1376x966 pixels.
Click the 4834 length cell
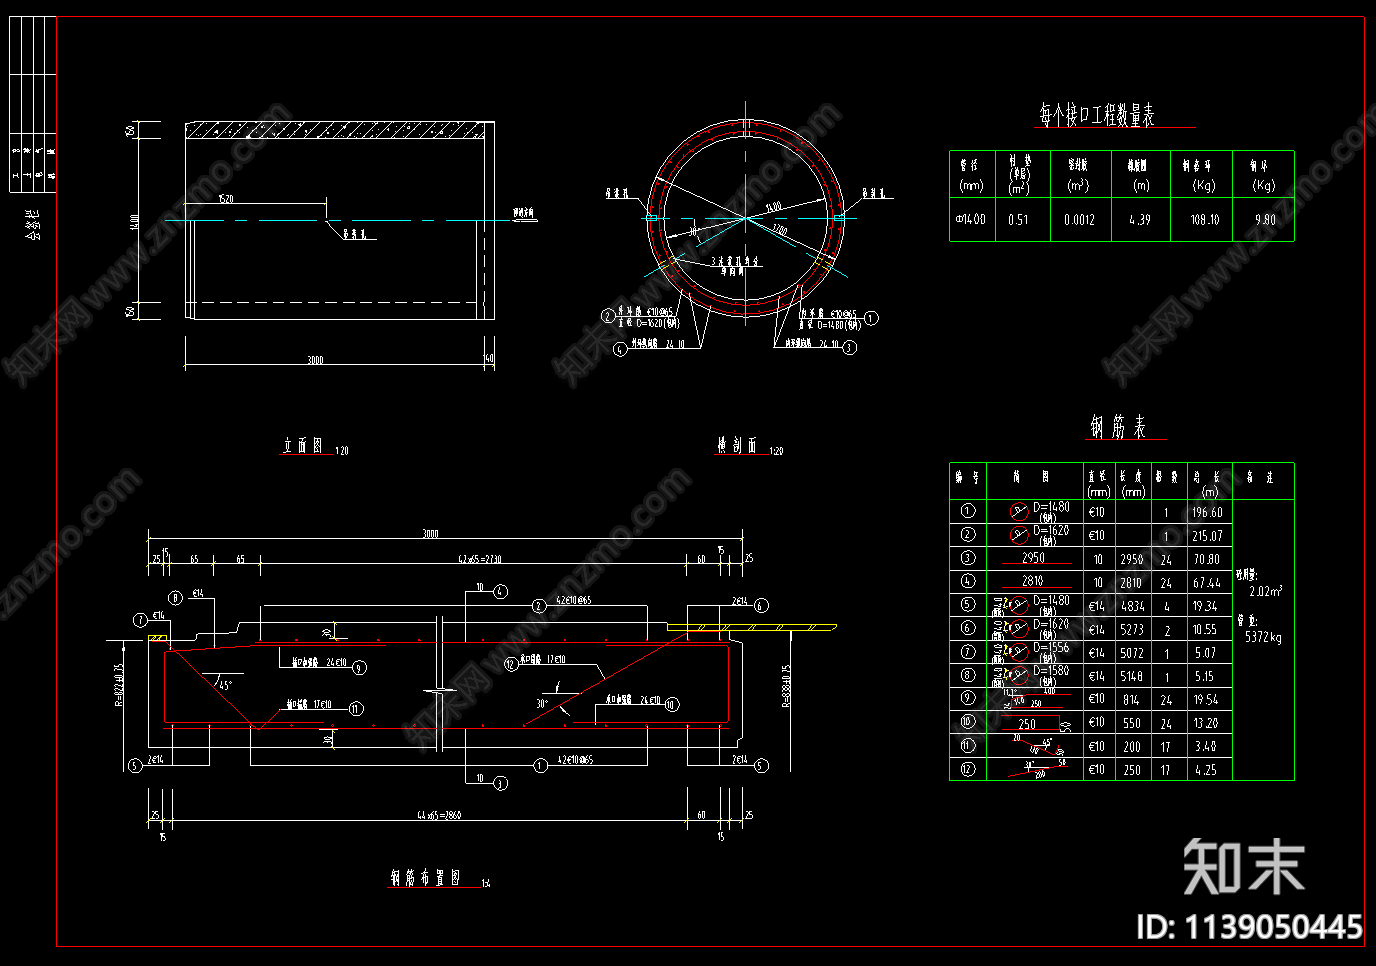click(x=1132, y=606)
